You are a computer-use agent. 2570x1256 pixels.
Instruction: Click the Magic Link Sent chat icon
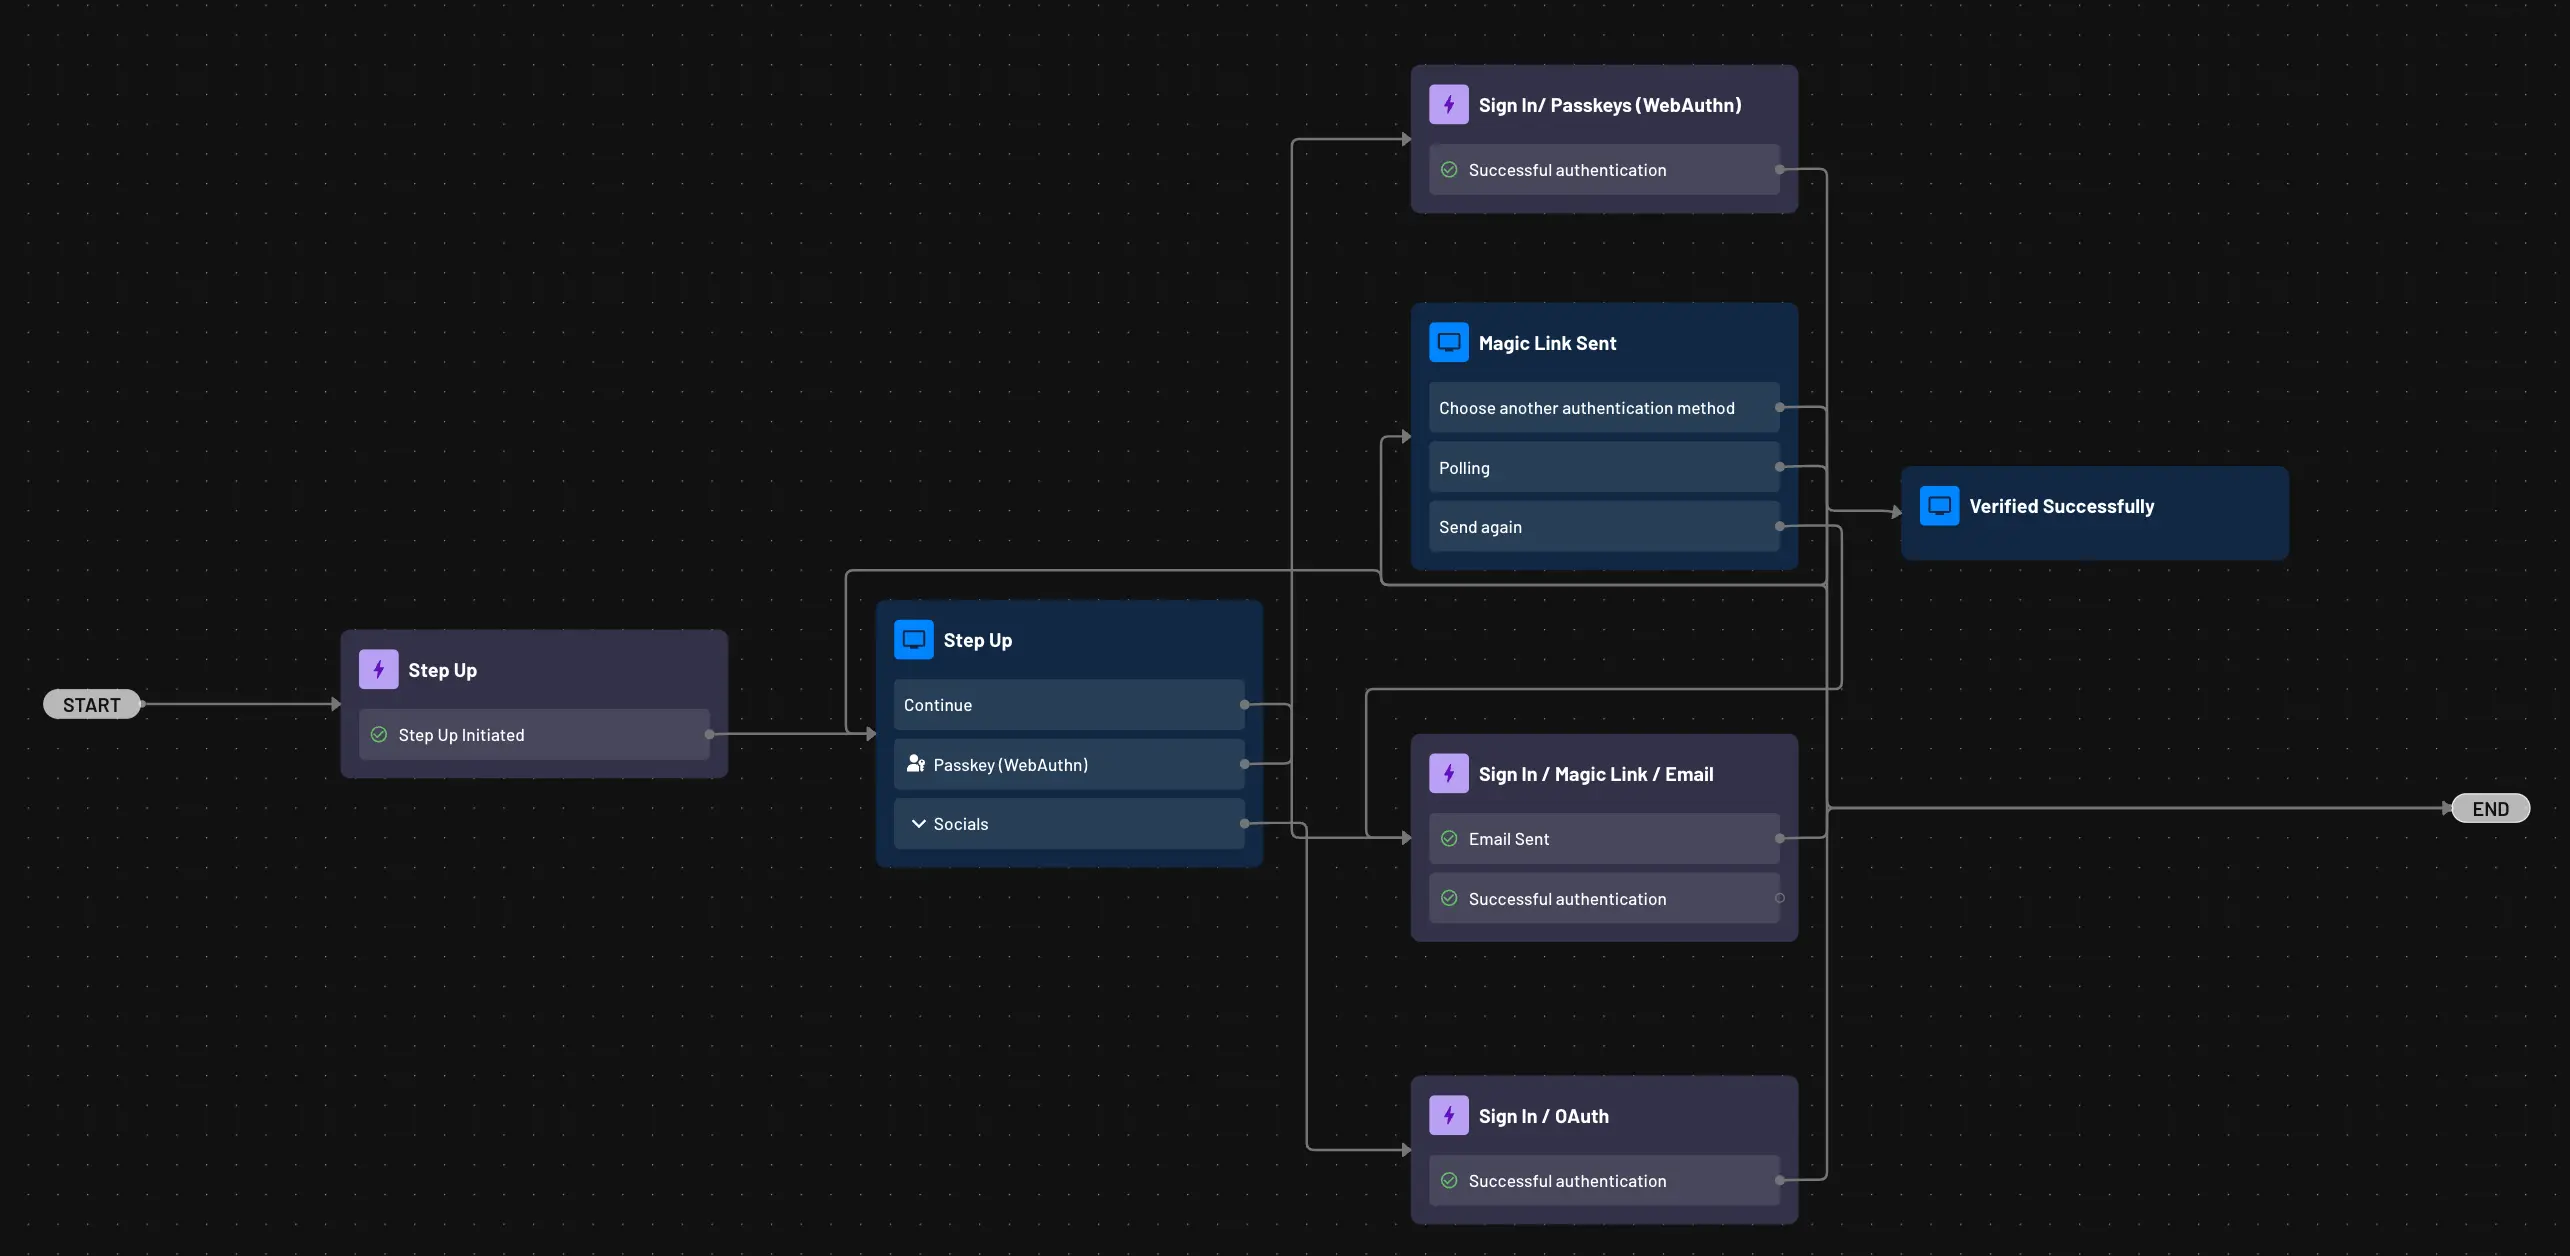[1447, 341]
